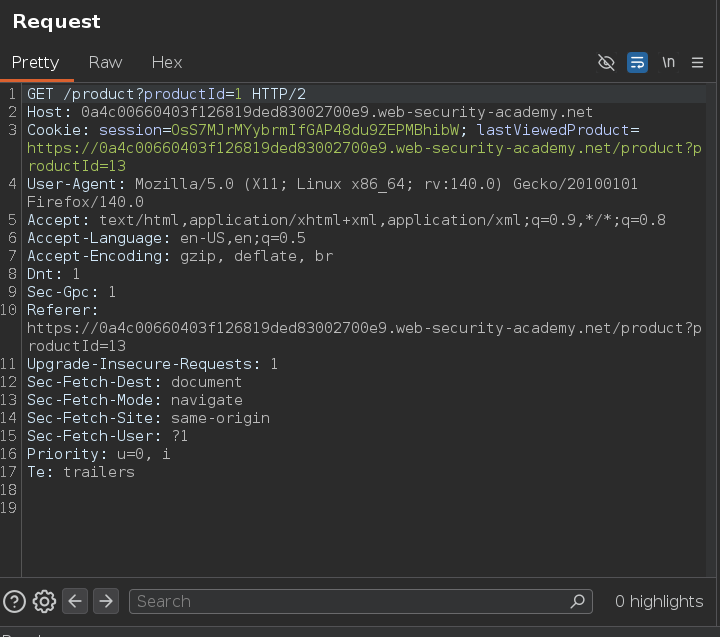Screen dimensions: 720x637
Task: Open the request editor hamburger menu
Action: (x=698, y=62)
